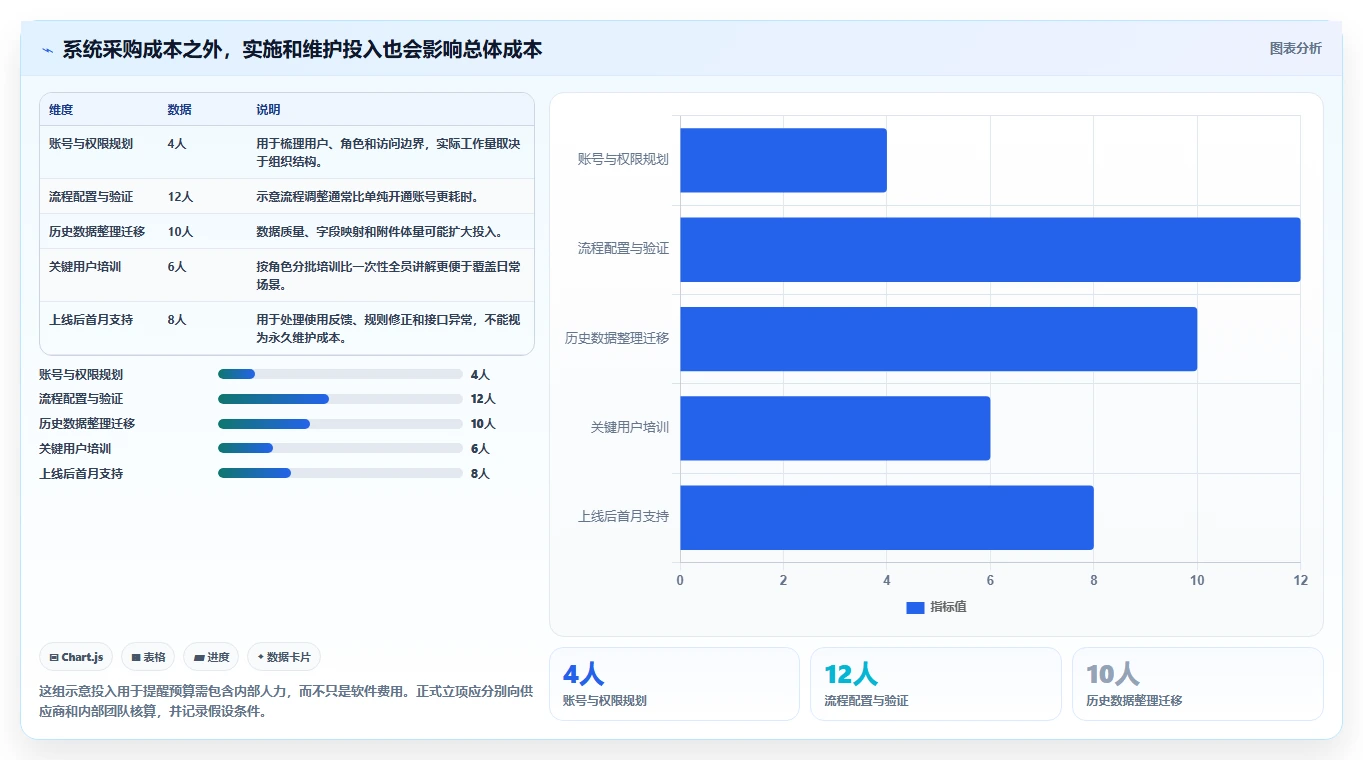
Task: Click the 关键用户培训 progress bar
Action: point(340,448)
